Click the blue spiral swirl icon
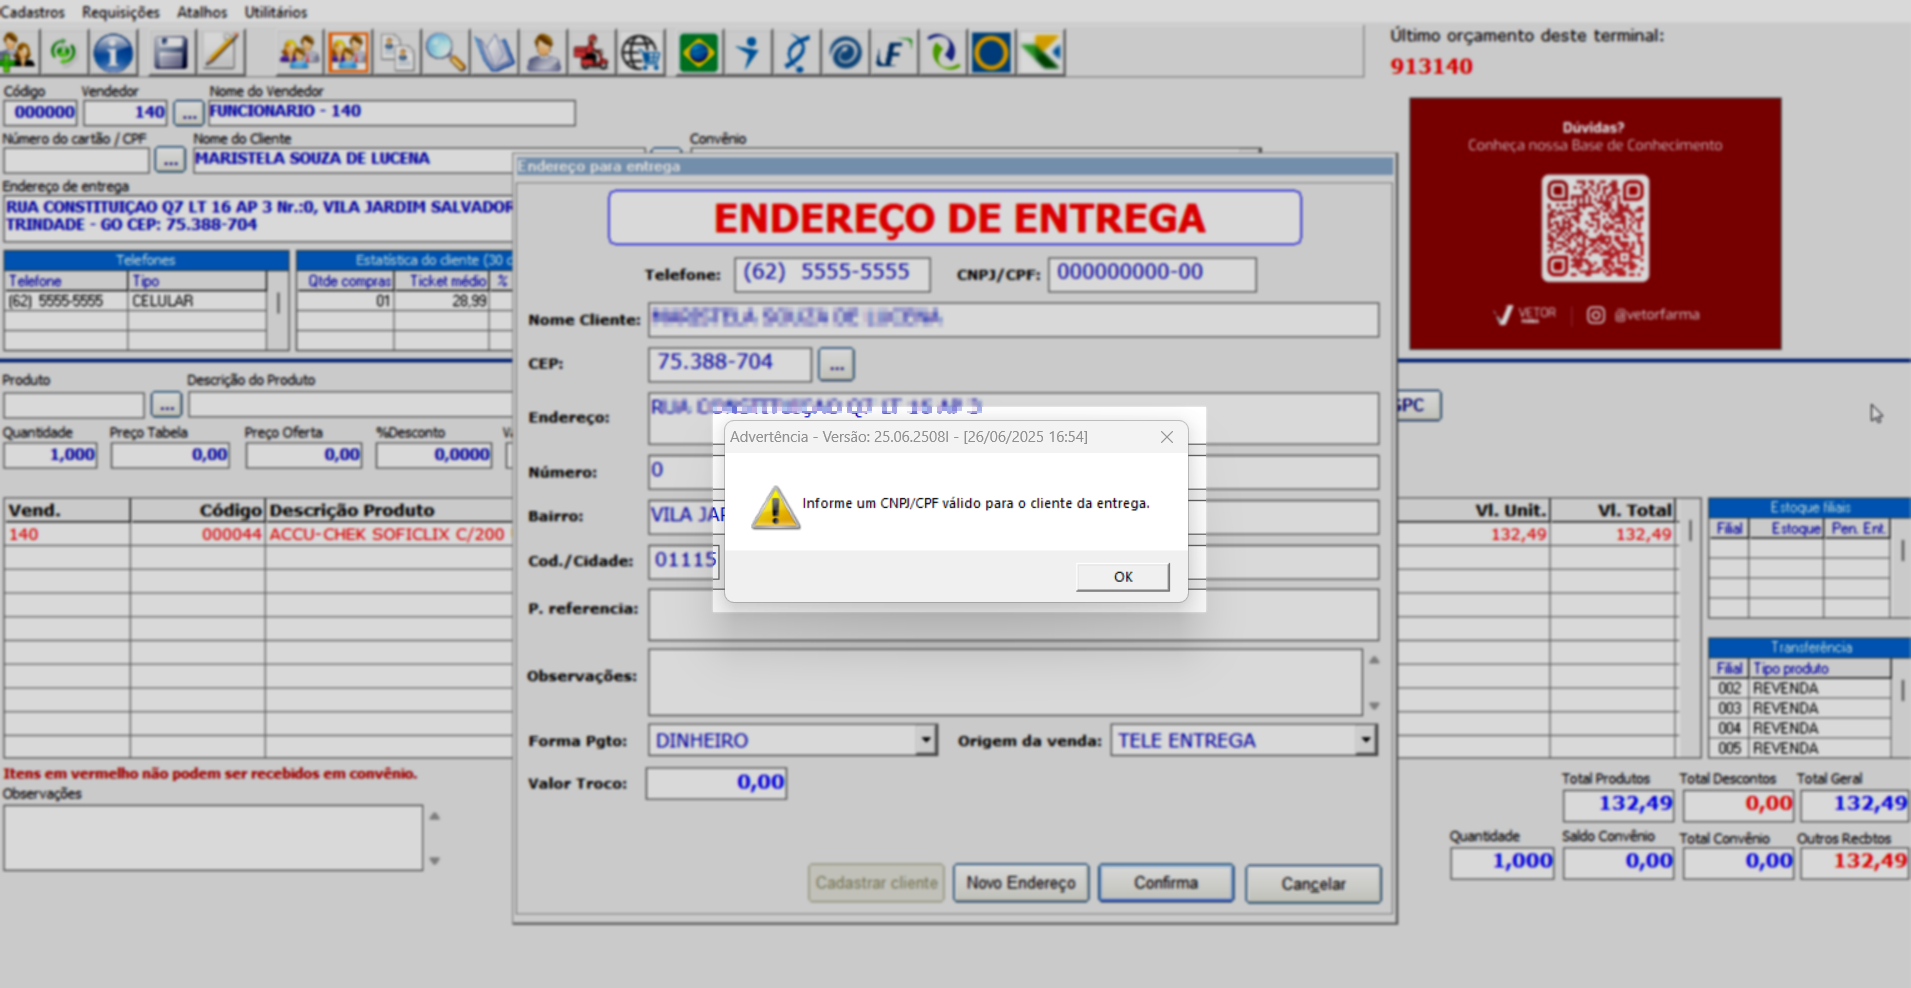 [846, 52]
